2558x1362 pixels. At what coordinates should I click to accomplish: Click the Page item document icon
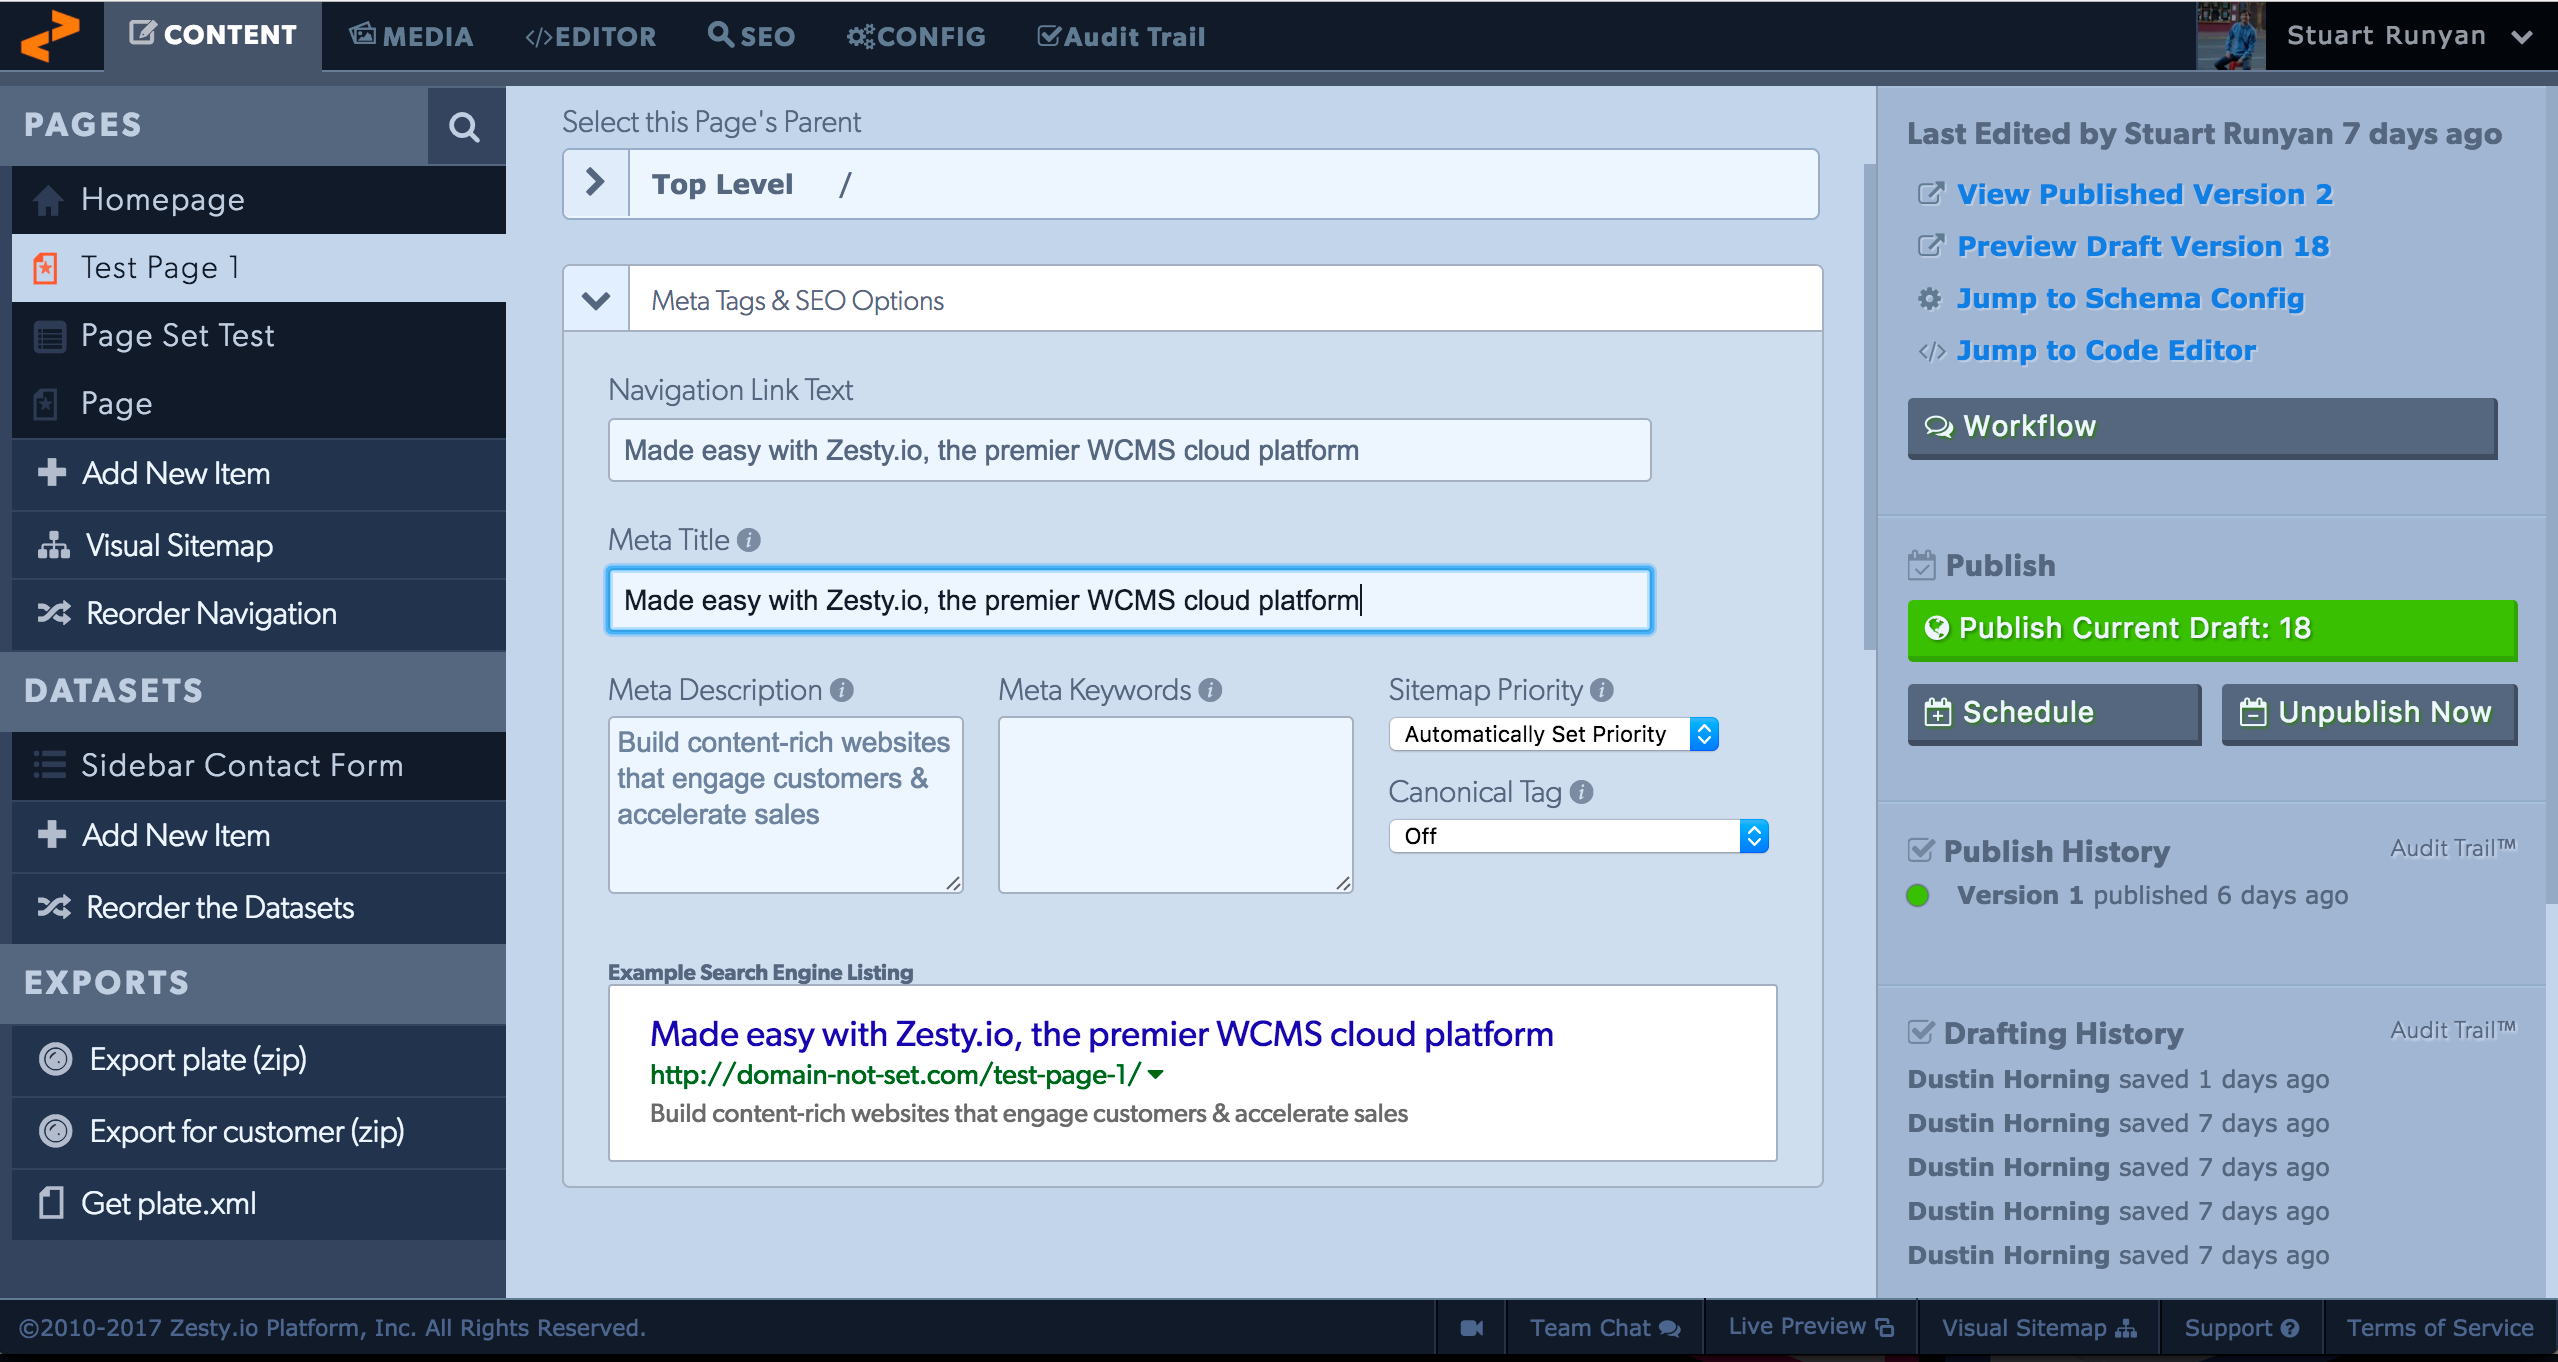(46, 404)
